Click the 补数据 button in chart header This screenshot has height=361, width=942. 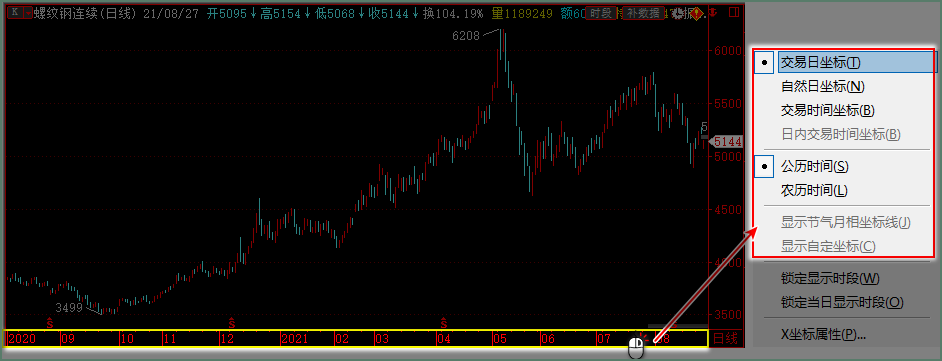tap(642, 13)
